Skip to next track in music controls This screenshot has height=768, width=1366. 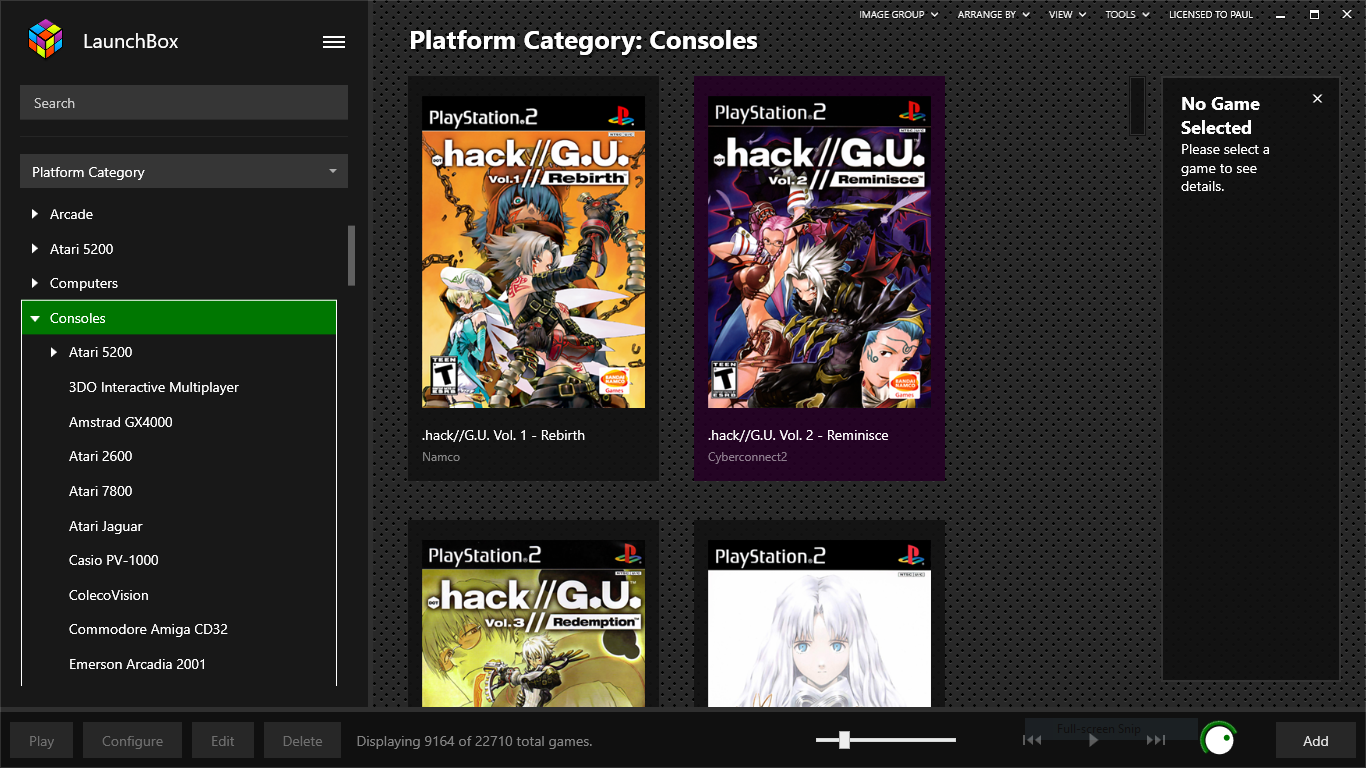[x=1156, y=740]
